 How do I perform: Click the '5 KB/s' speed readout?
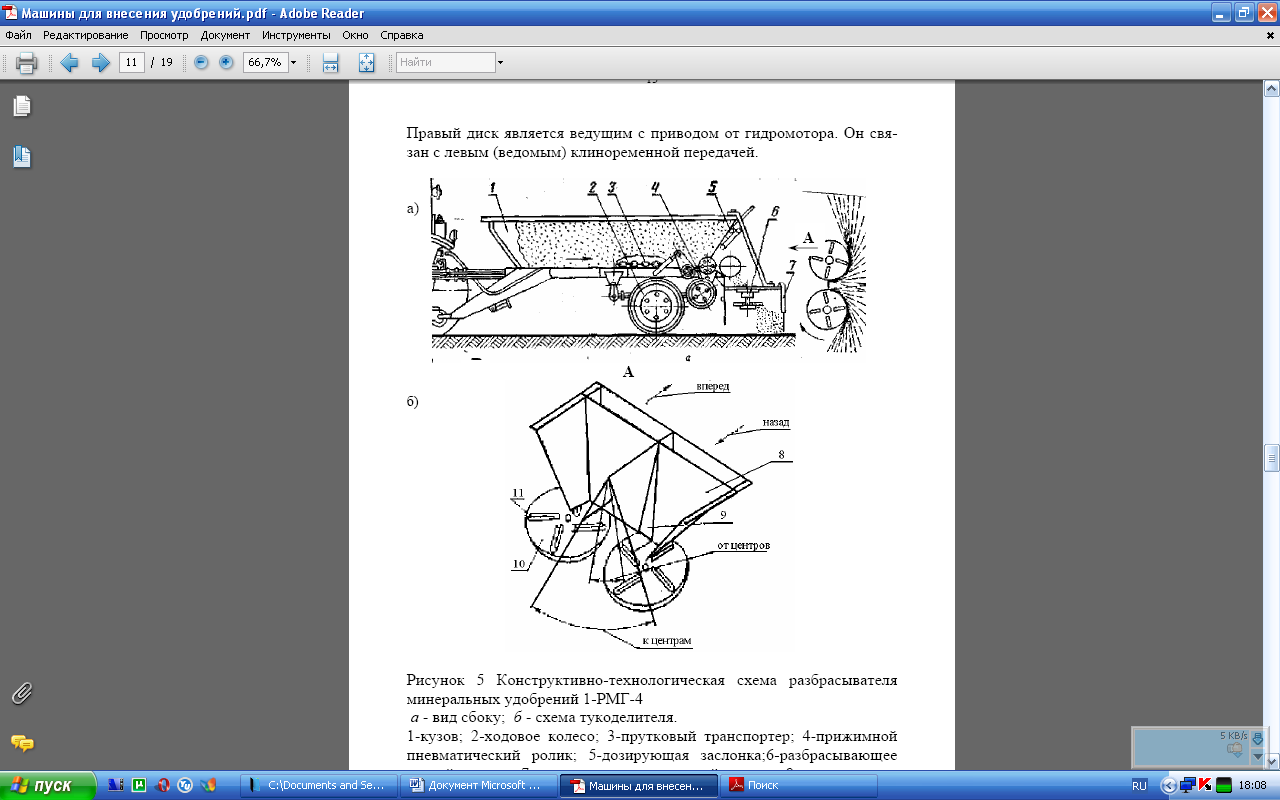(1236, 735)
